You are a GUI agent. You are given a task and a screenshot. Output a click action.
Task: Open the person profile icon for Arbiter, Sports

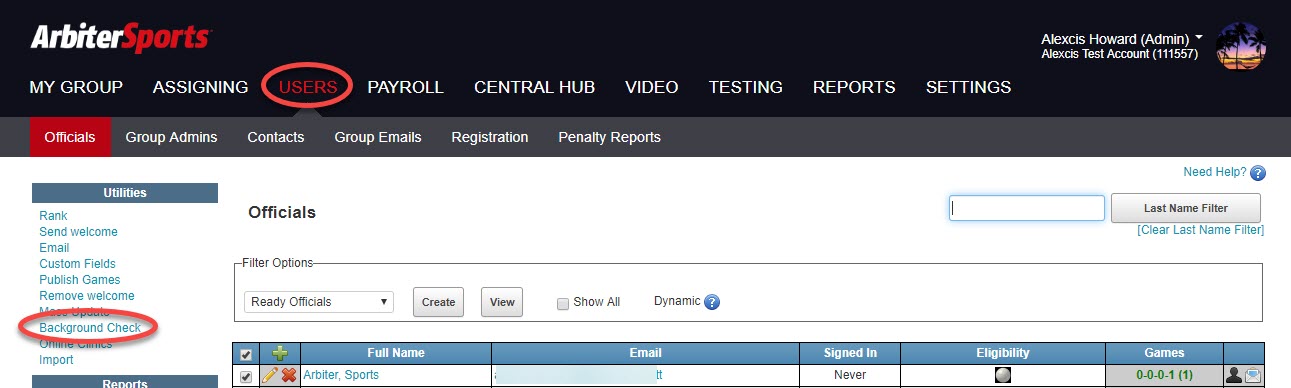click(1234, 376)
